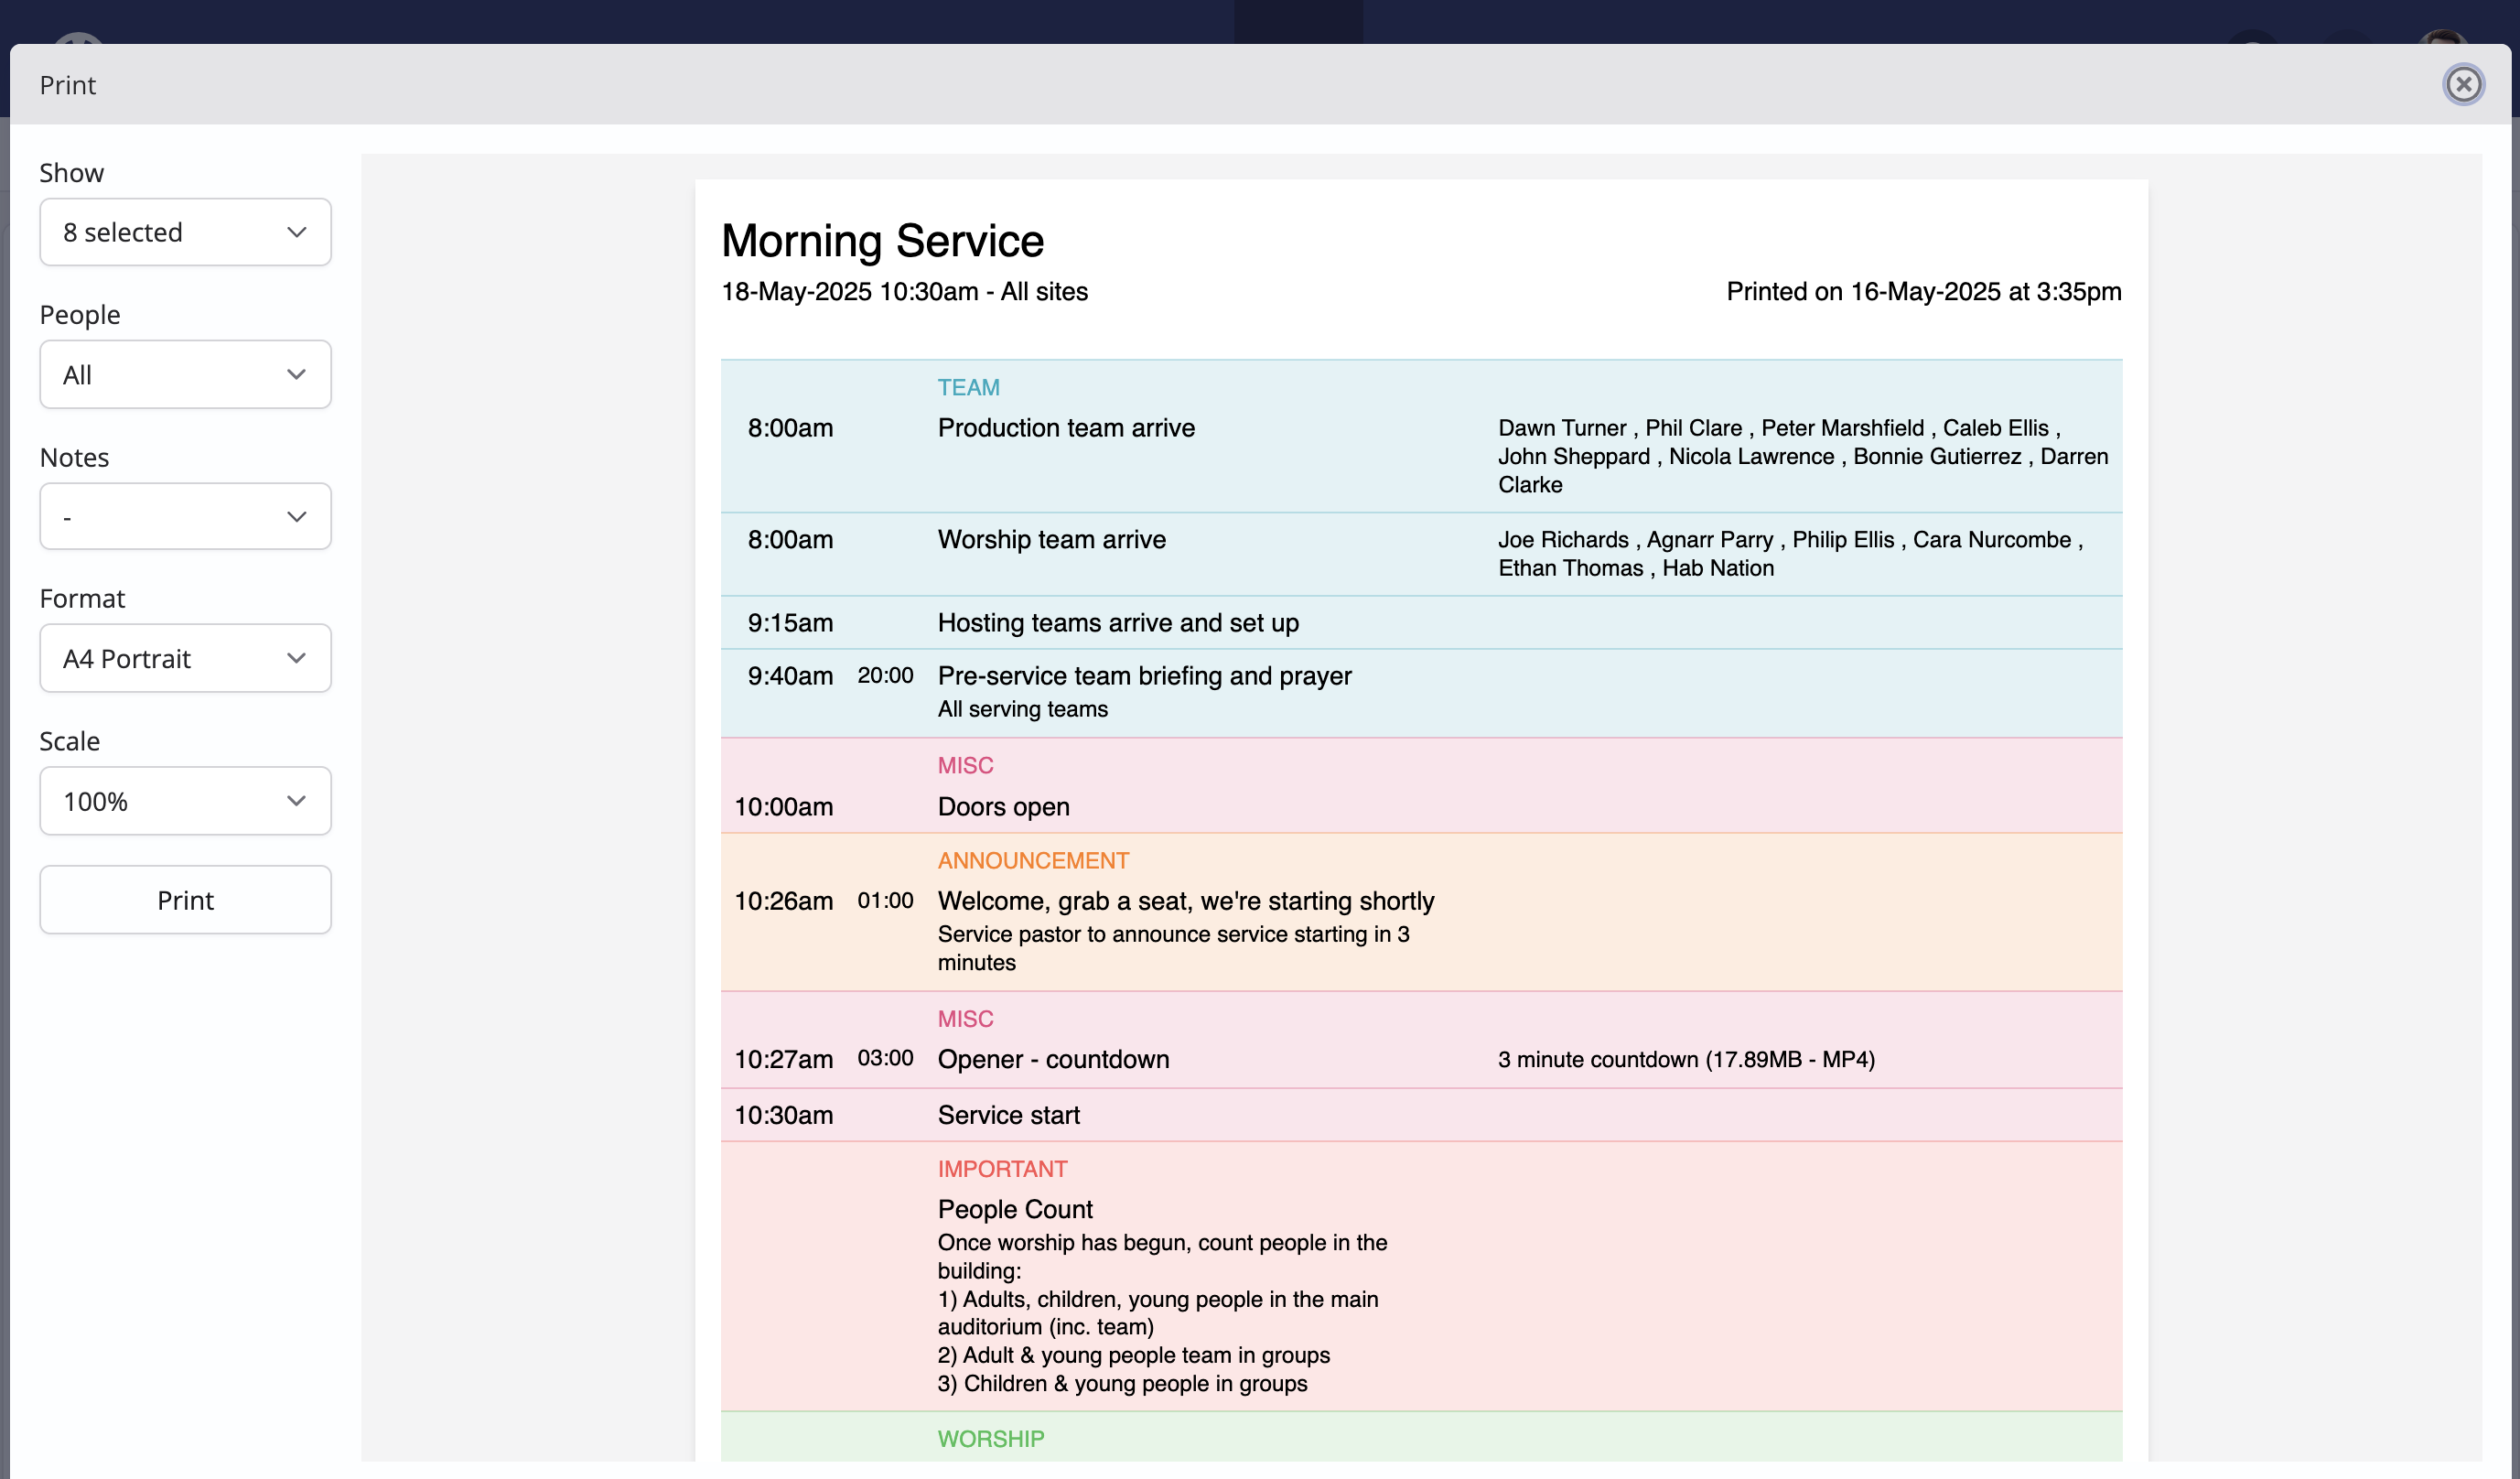Click '3 minute countdown (17.89MB - MP4)' file
Screen dimensions: 2520x1479
pyautogui.click(x=1686, y=1060)
